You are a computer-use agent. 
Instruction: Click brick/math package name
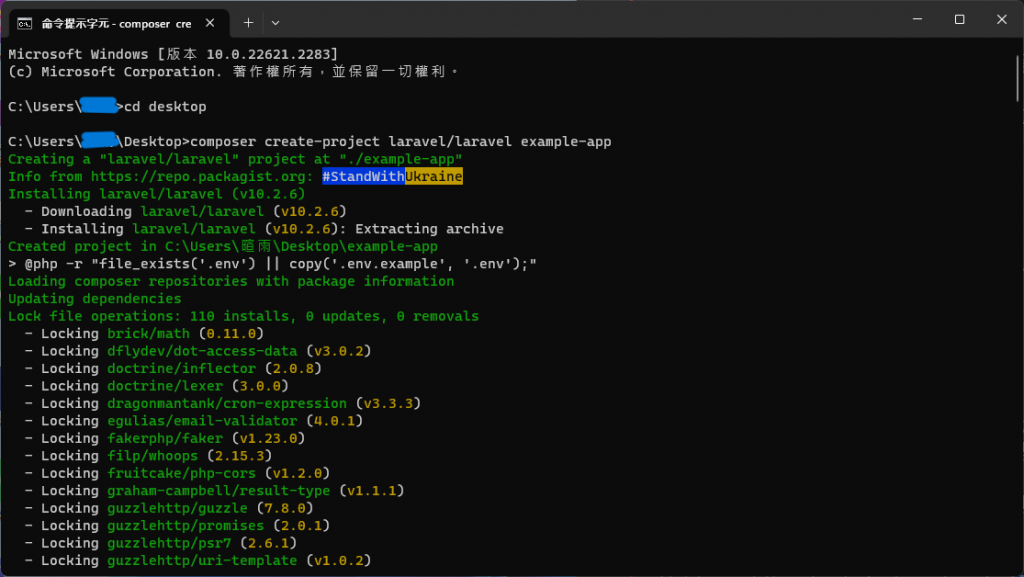tap(148, 334)
